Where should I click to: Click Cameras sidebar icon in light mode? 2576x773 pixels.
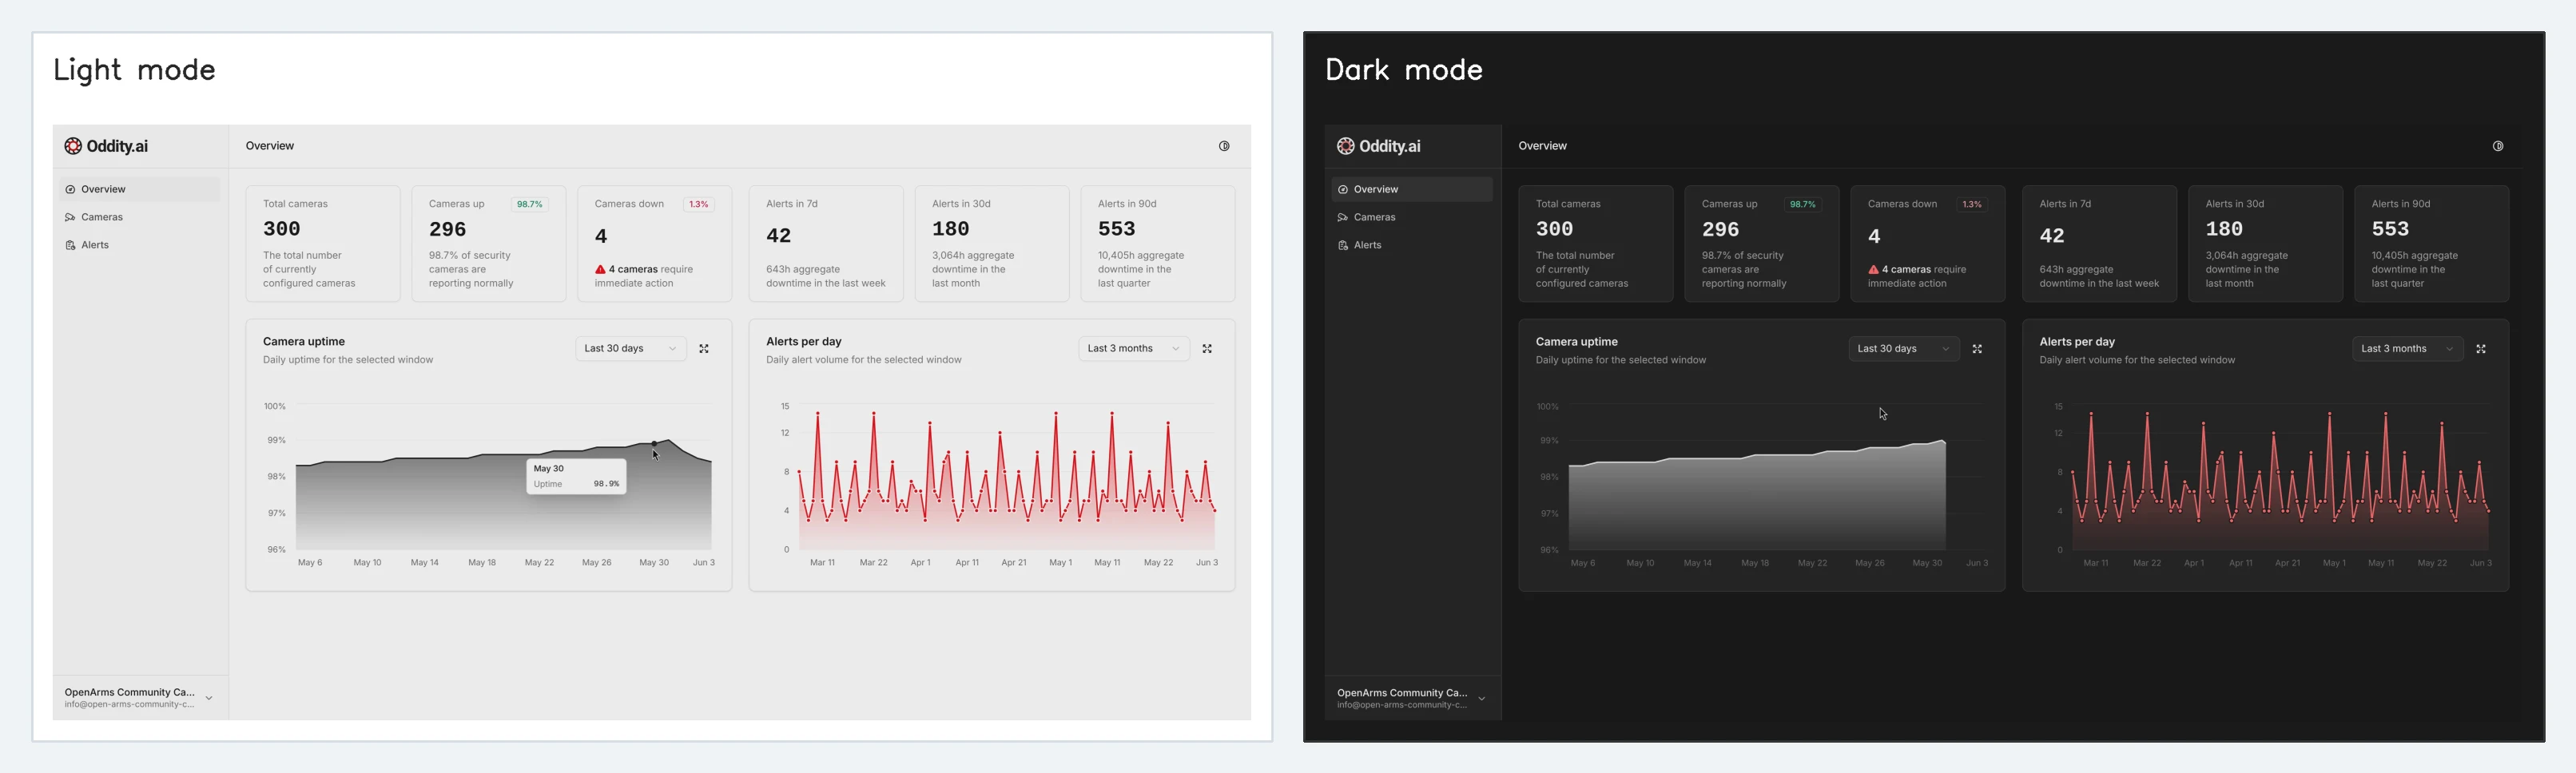70,217
